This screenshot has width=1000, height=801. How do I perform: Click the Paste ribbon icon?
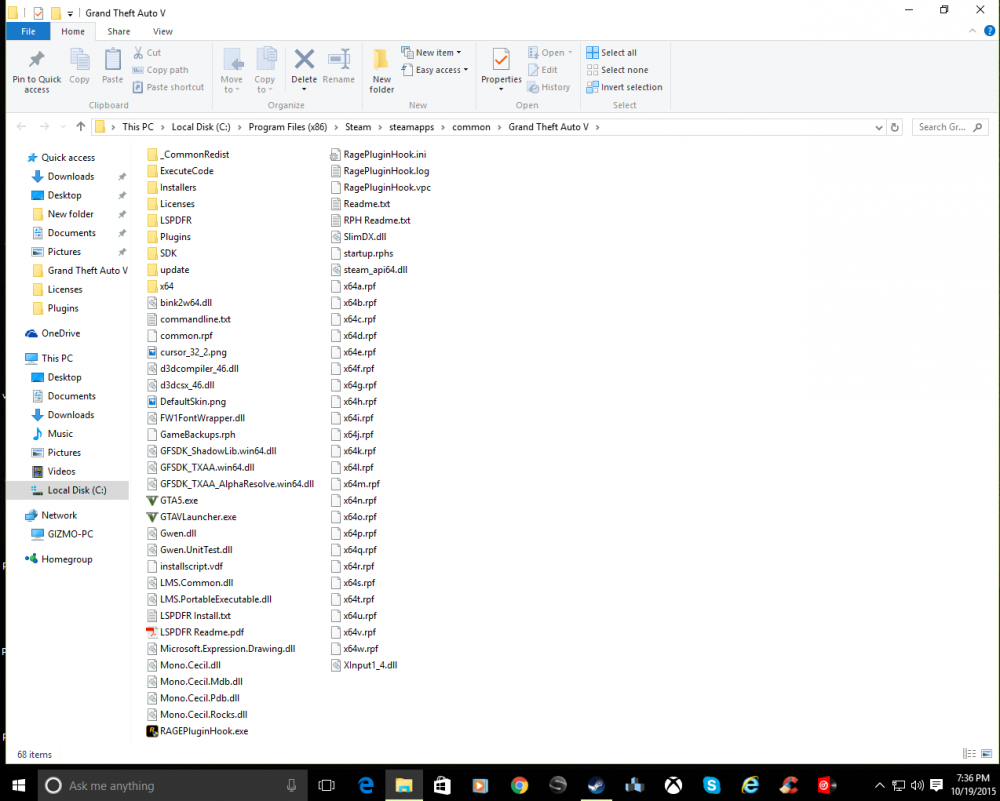coord(112,60)
